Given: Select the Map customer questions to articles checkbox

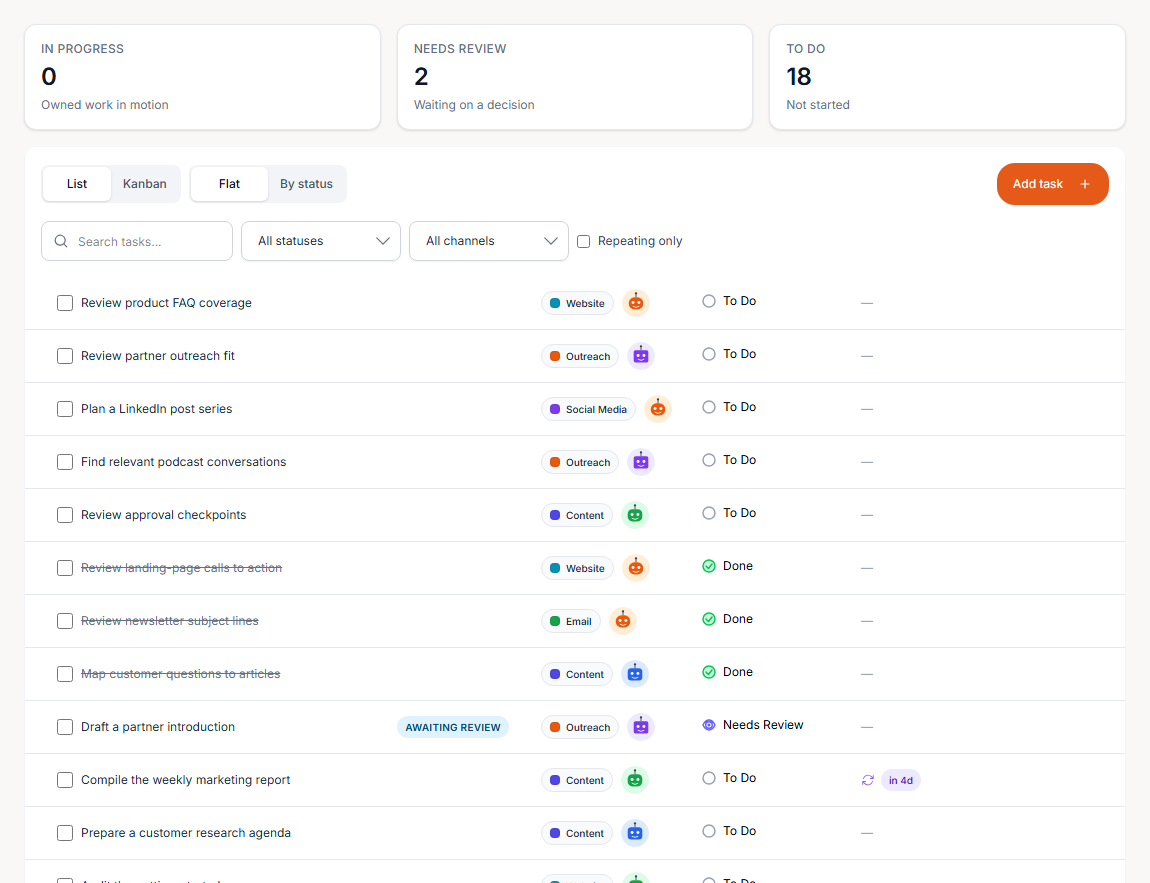Looking at the screenshot, I should tap(65, 674).
